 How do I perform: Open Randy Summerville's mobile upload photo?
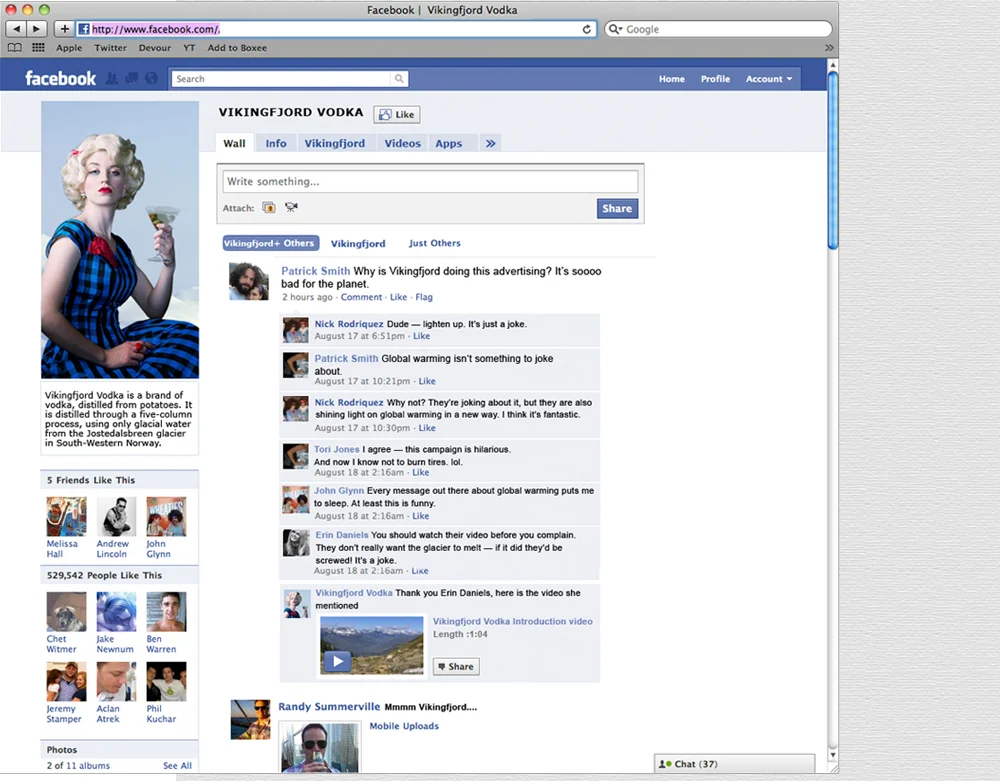point(320,747)
